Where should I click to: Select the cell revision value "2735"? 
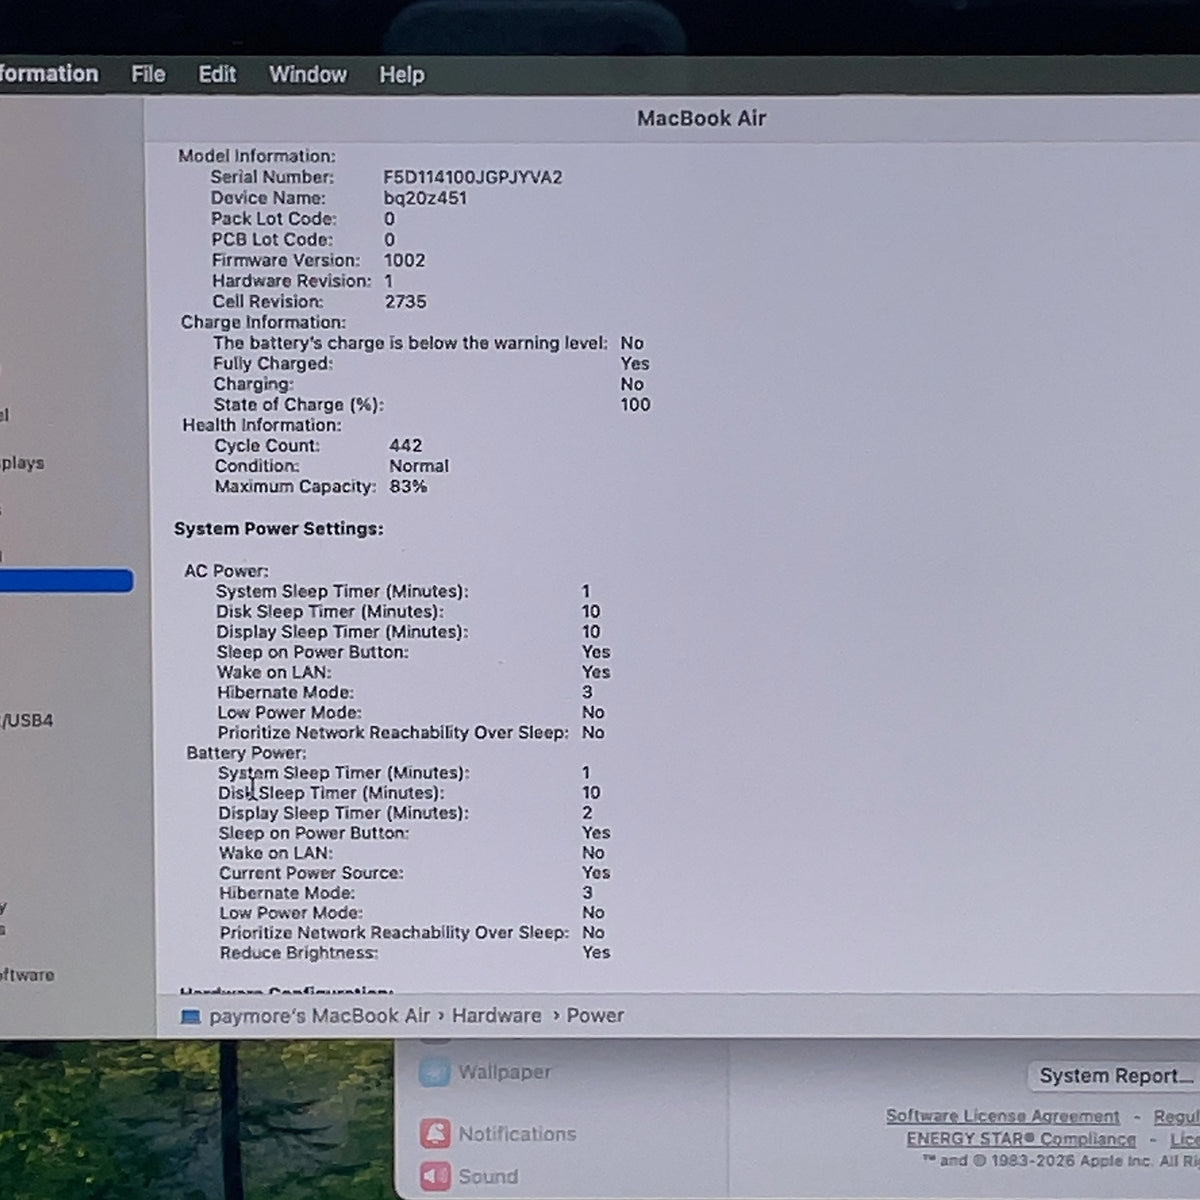406,301
